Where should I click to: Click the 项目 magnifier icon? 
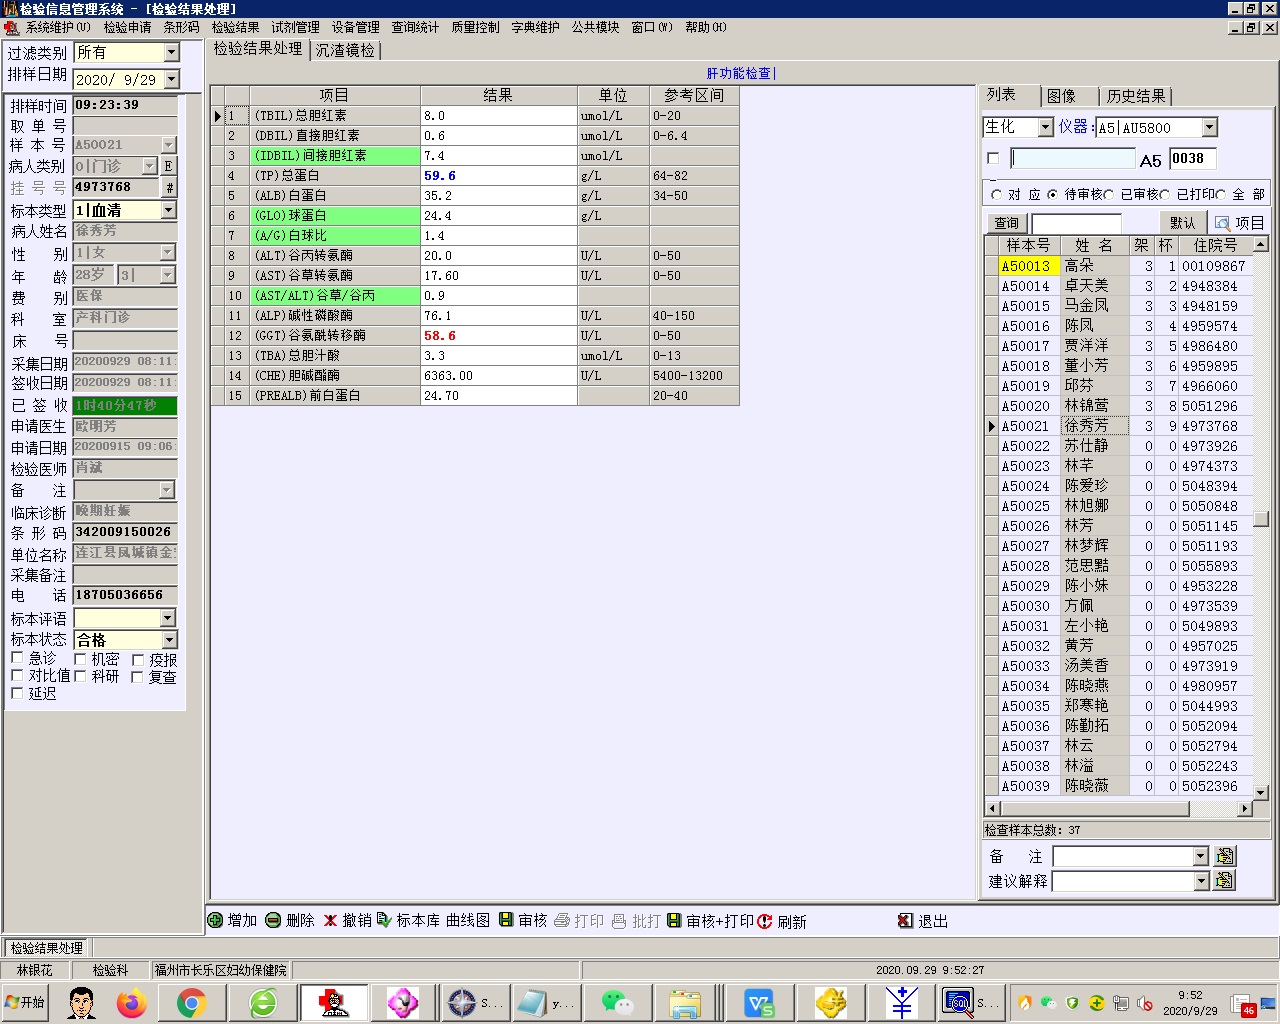point(1222,223)
